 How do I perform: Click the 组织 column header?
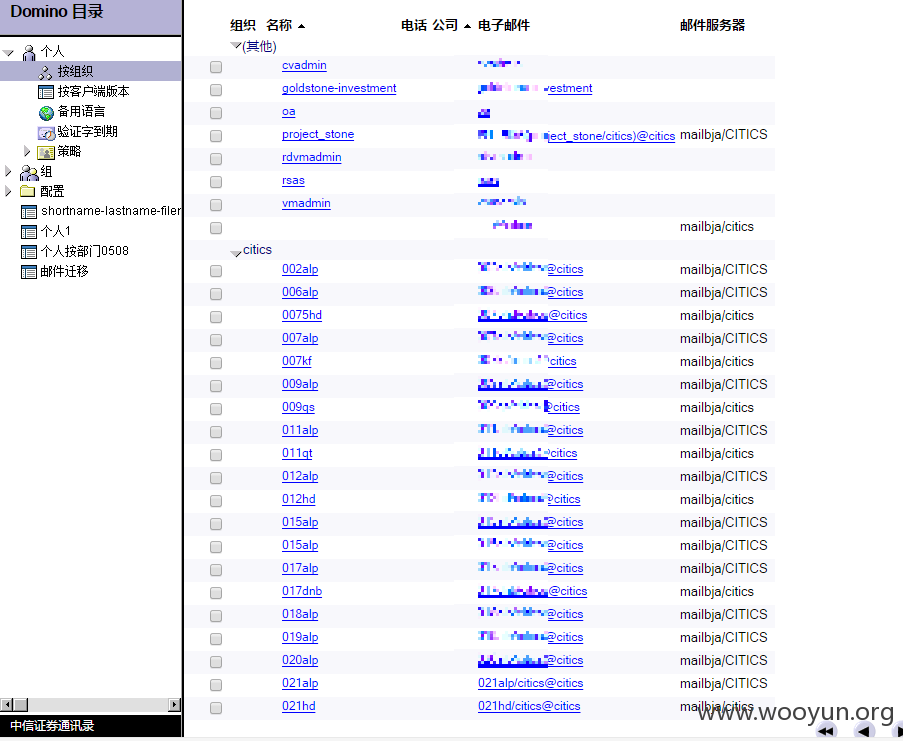pos(242,25)
